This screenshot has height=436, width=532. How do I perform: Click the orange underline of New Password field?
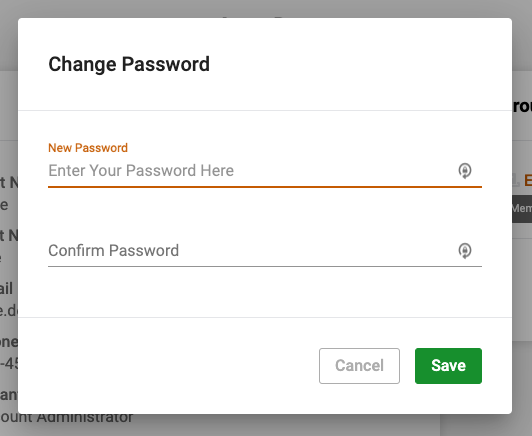click(x=265, y=187)
